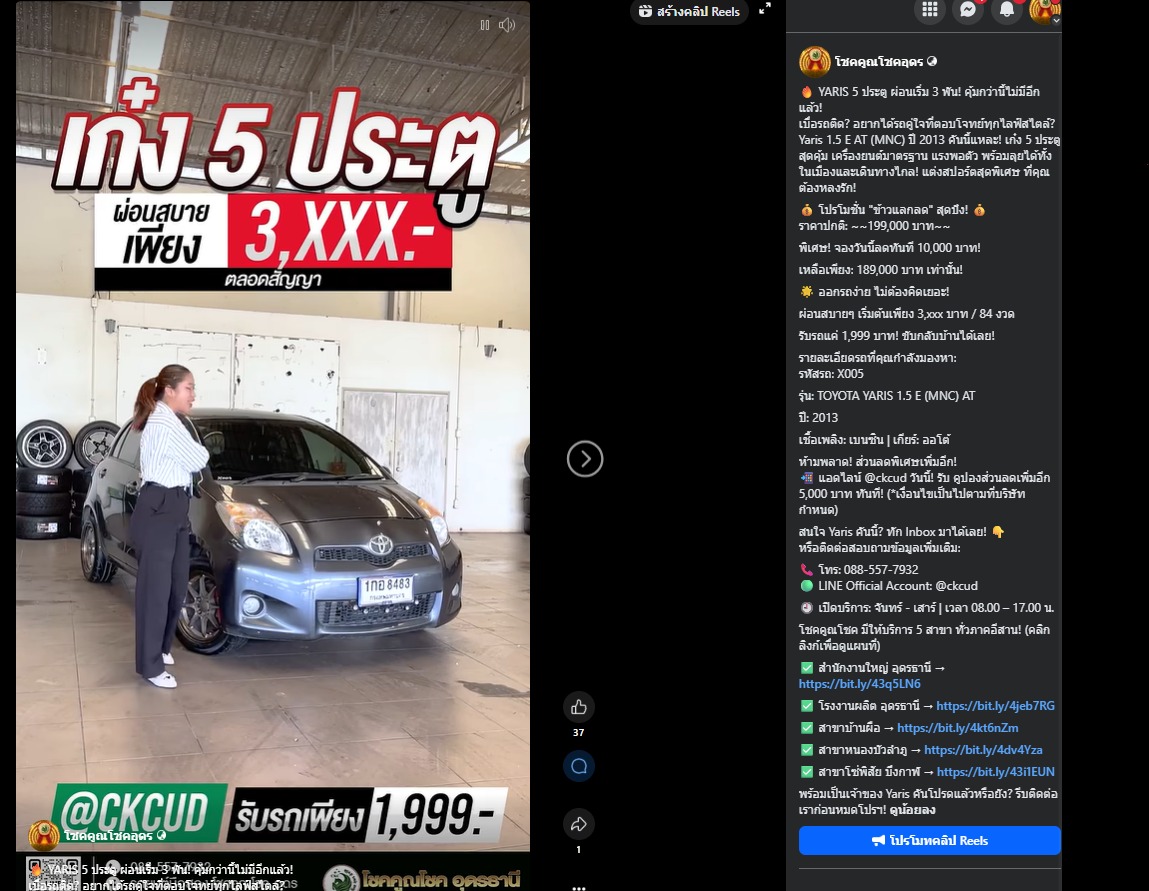
Task: Open account profile menu
Action: coord(1045,10)
